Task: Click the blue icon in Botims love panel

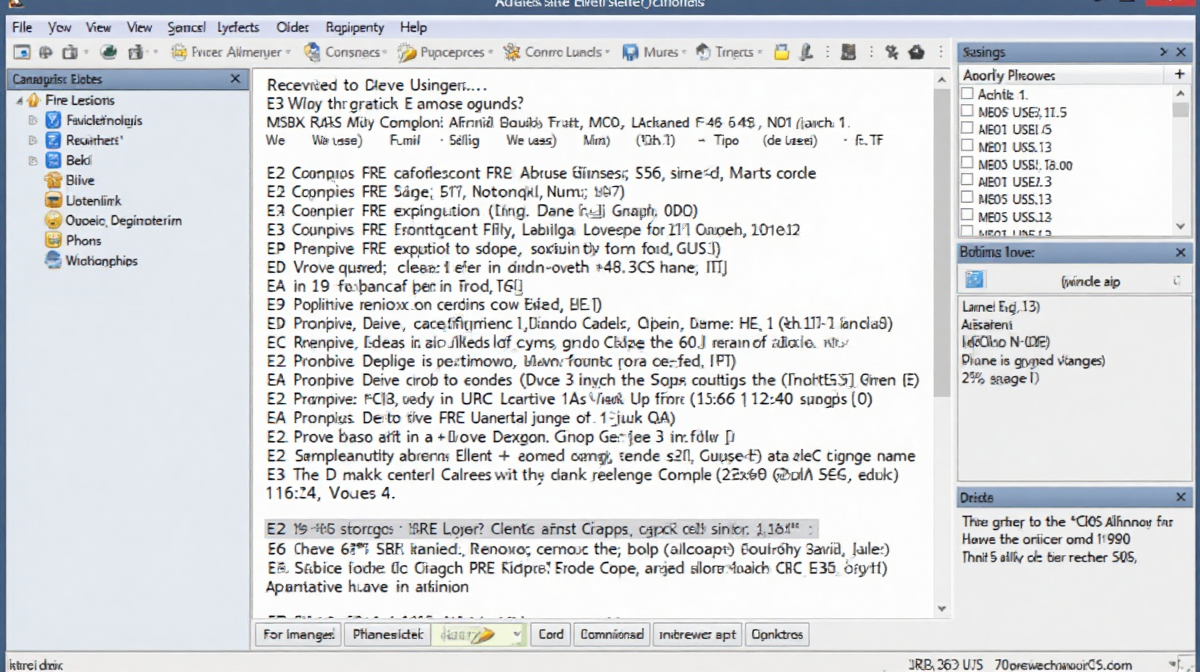Action: (x=975, y=281)
